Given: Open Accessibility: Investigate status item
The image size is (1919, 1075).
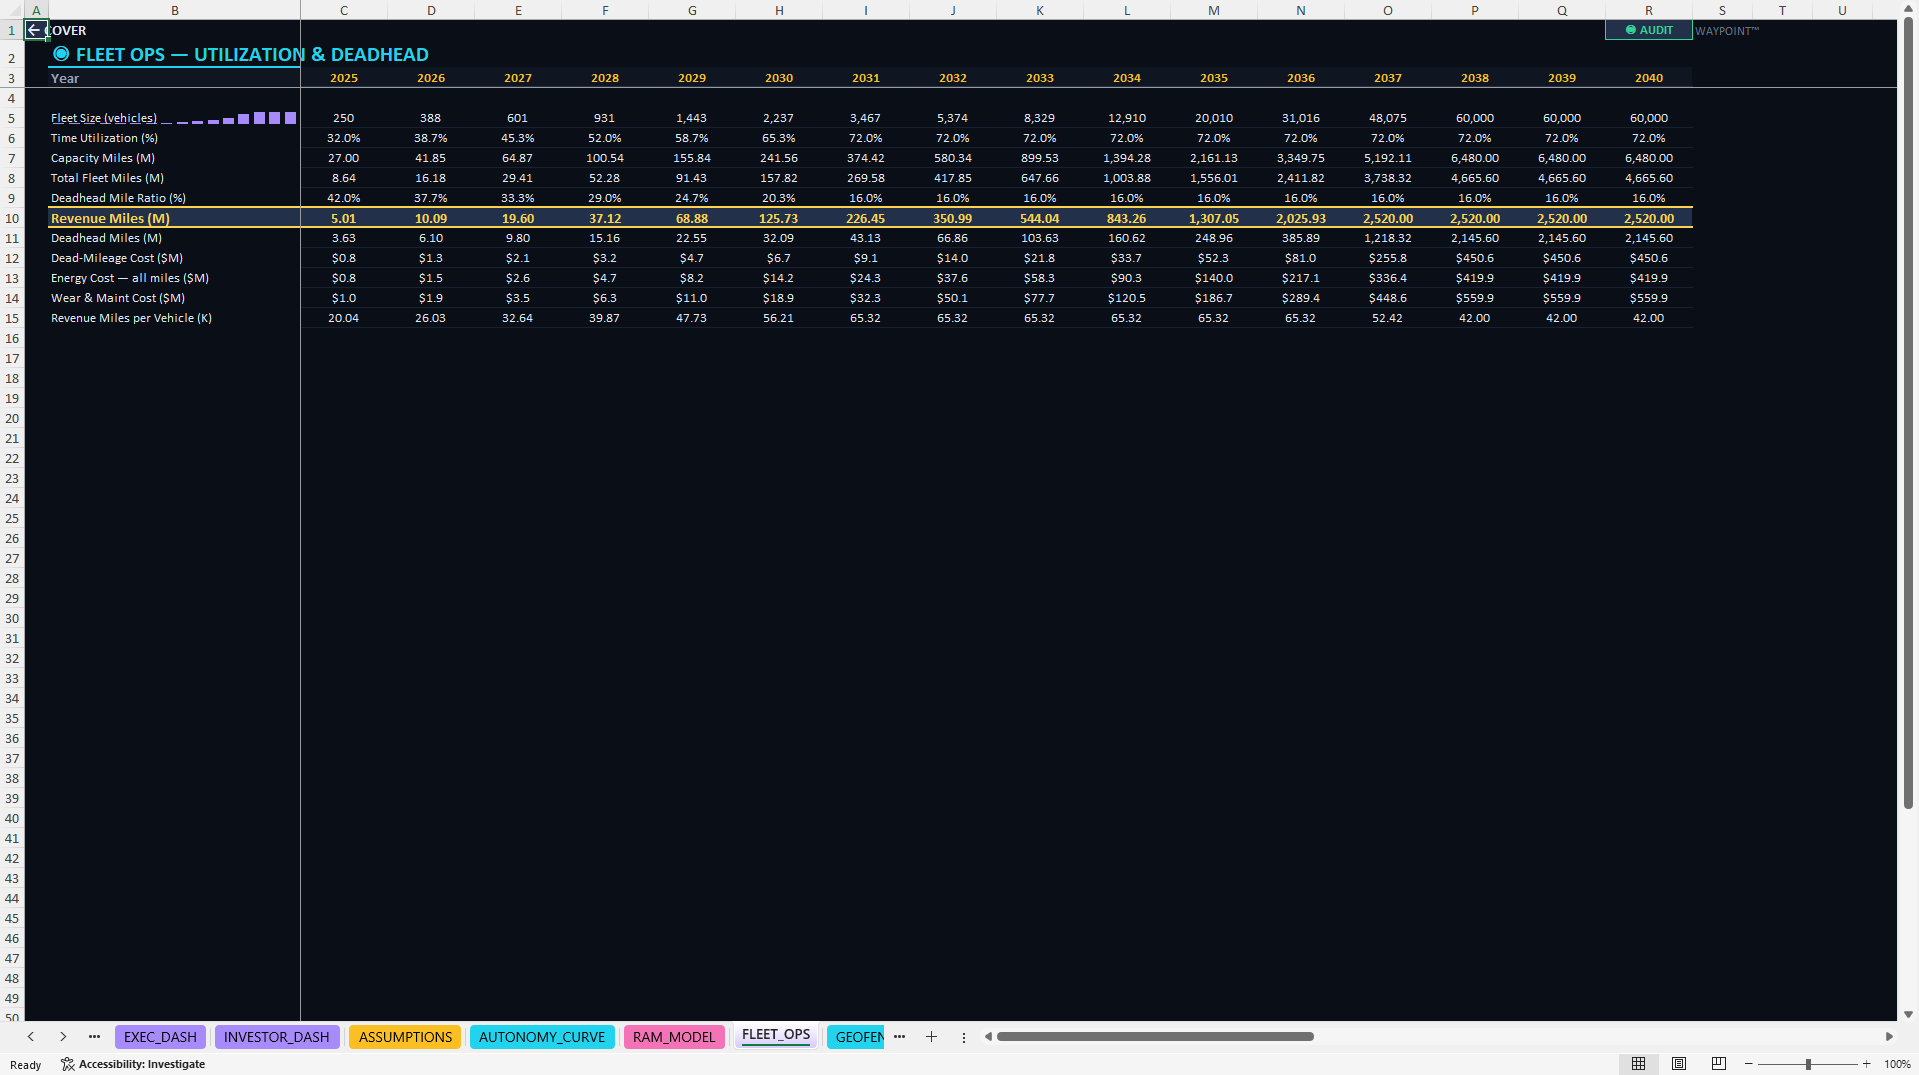Looking at the screenshot, I should 133,1064.
